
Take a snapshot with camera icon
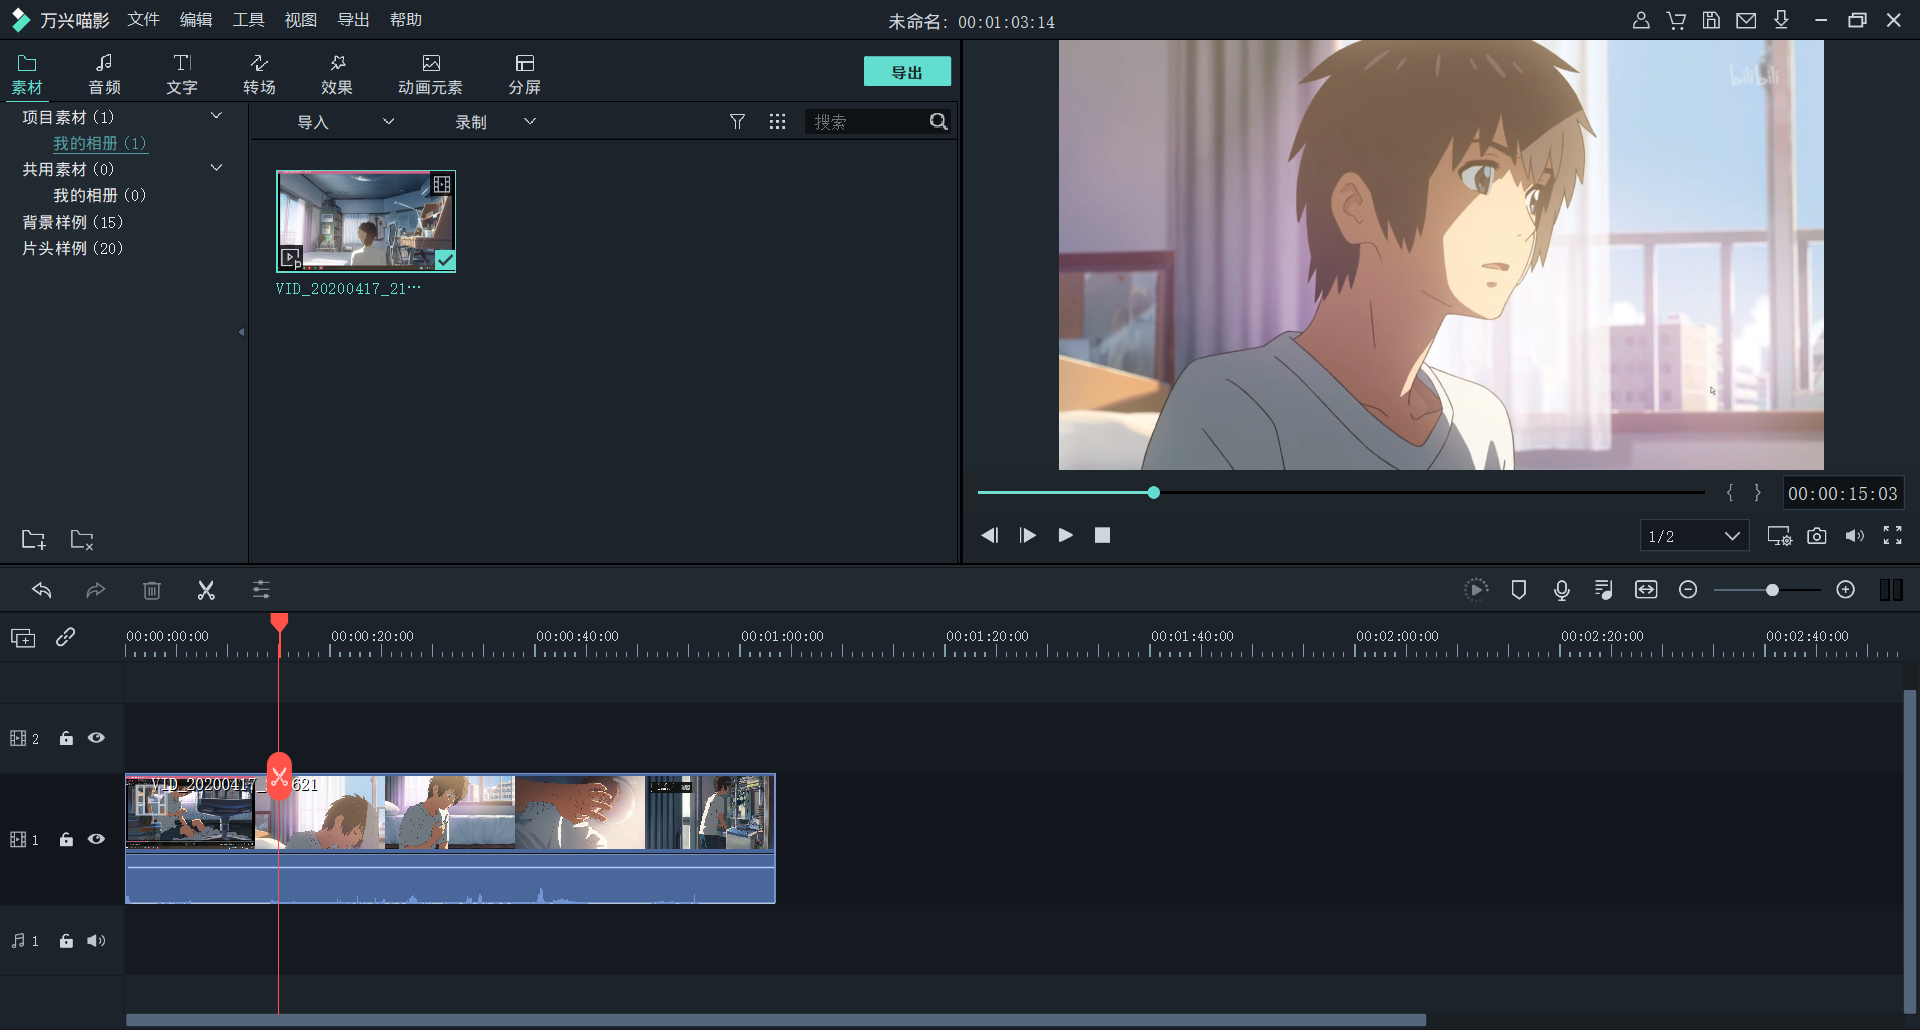tap(1817, 536)
